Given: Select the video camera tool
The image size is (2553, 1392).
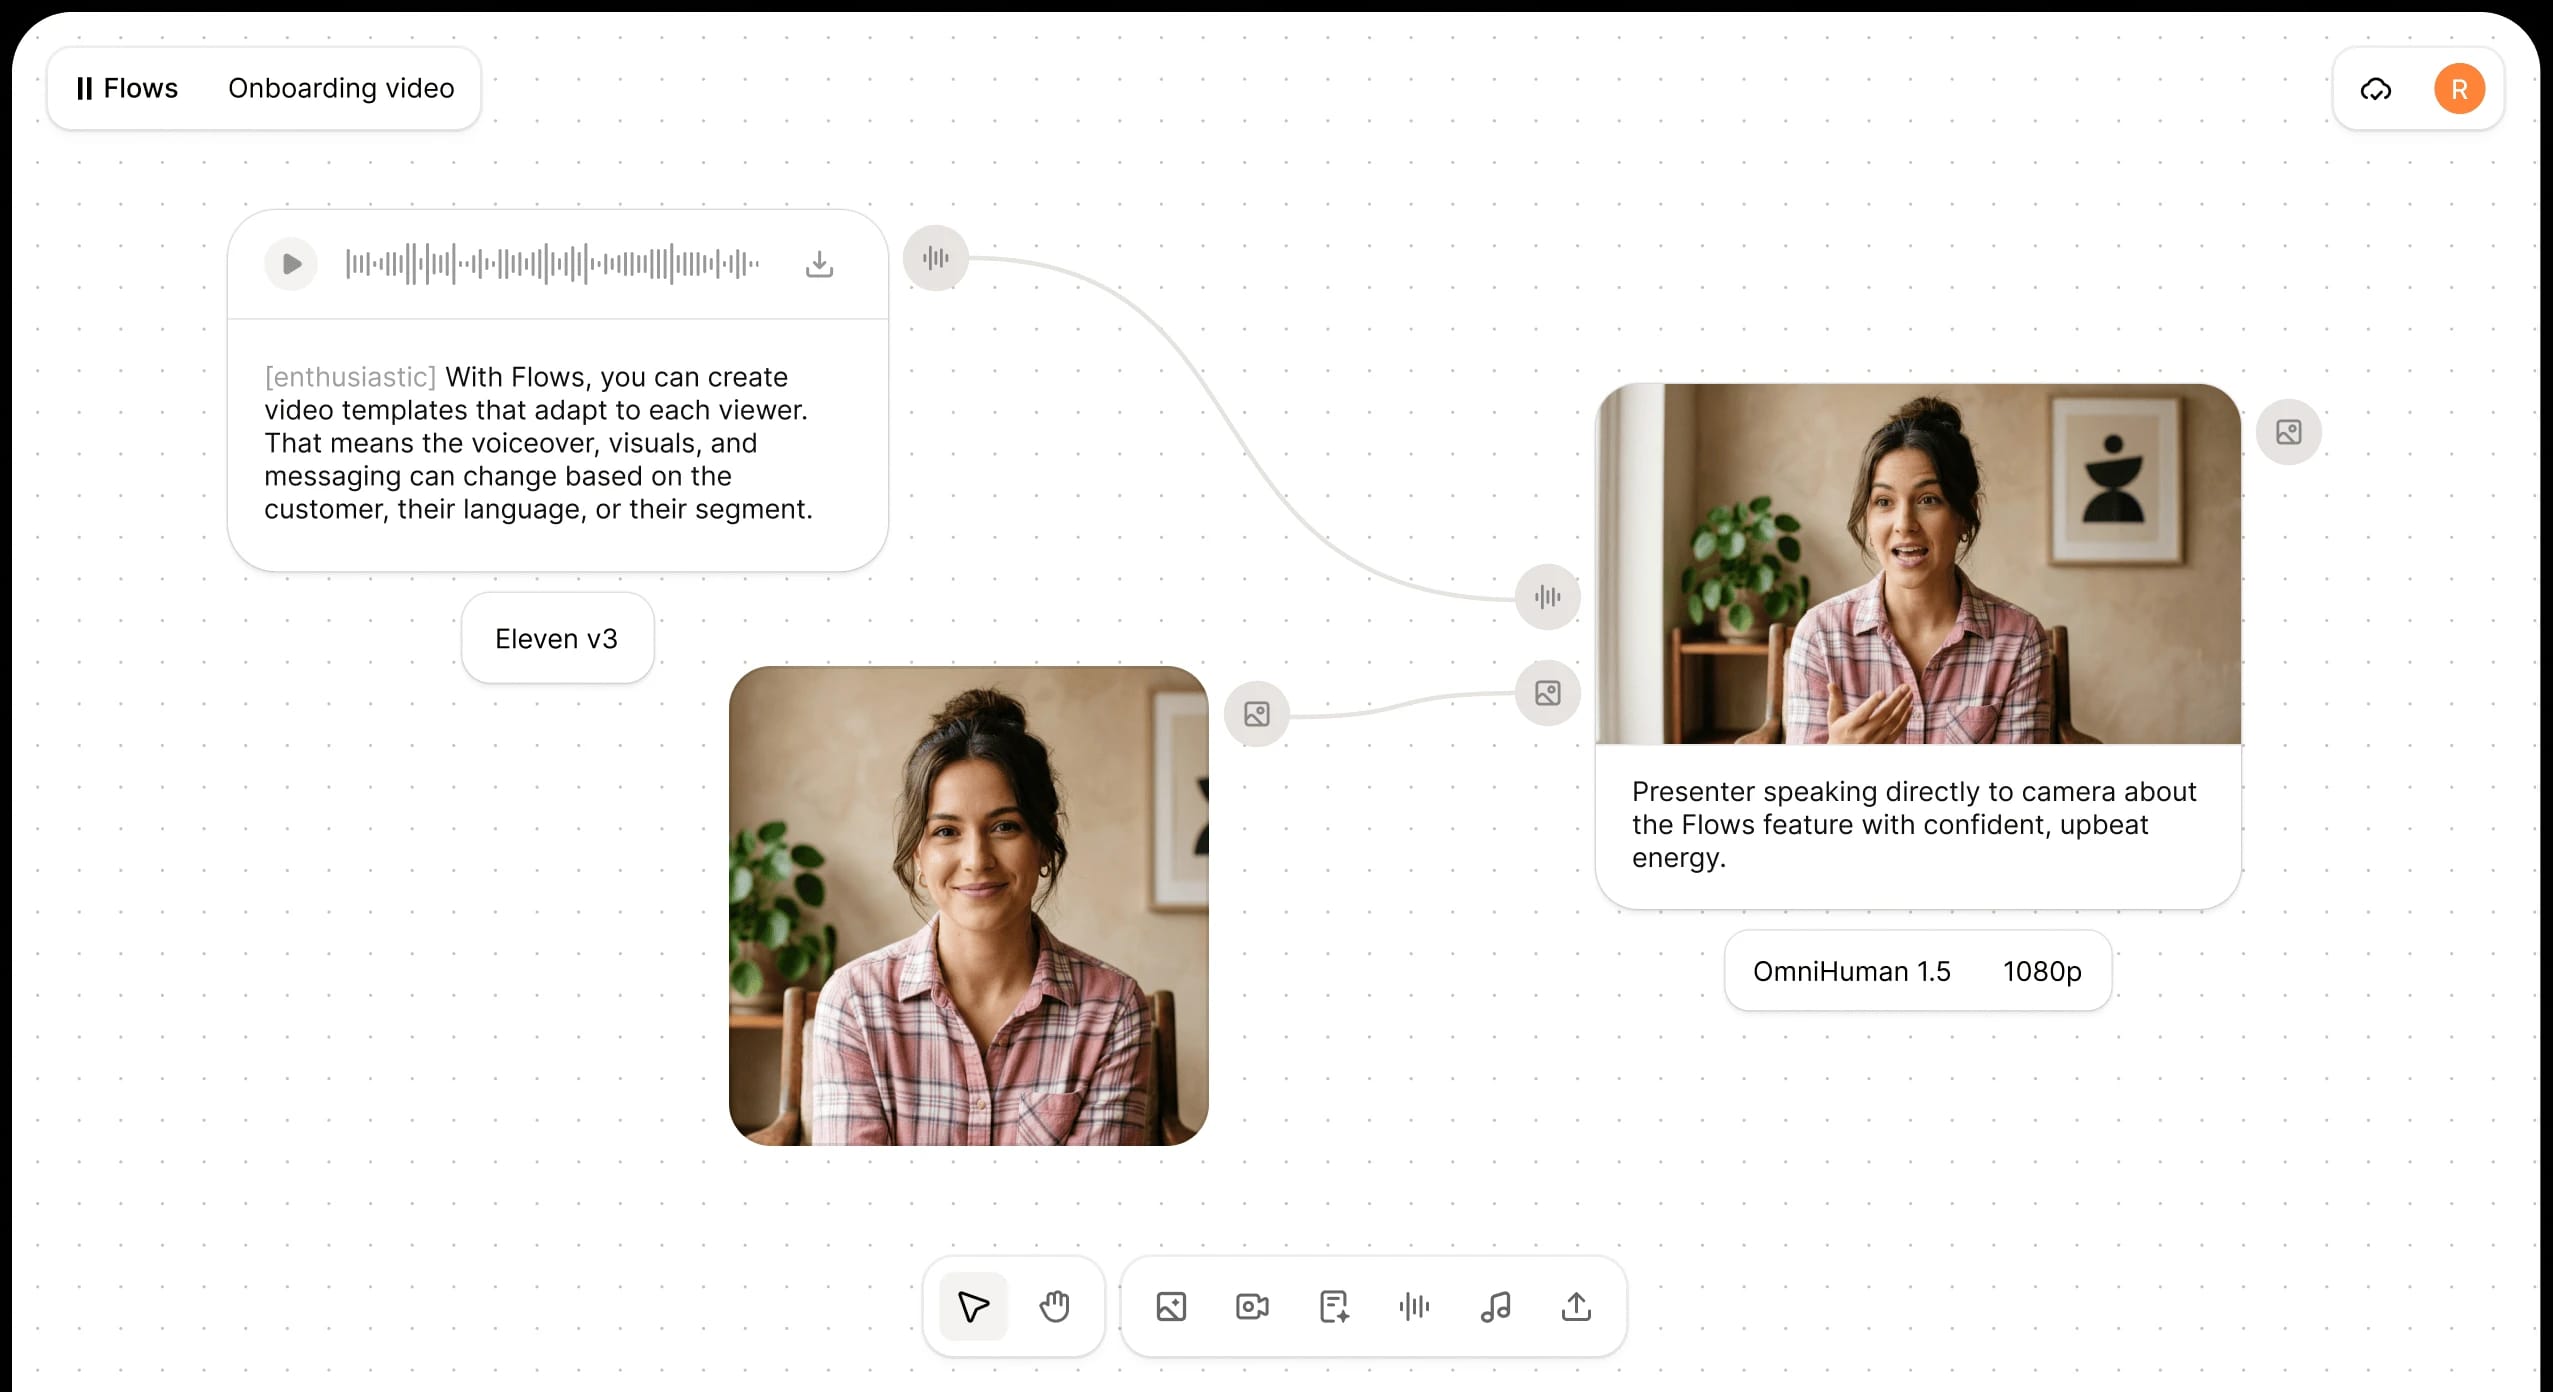Looking at the screenshot, I should 1250,1306.
